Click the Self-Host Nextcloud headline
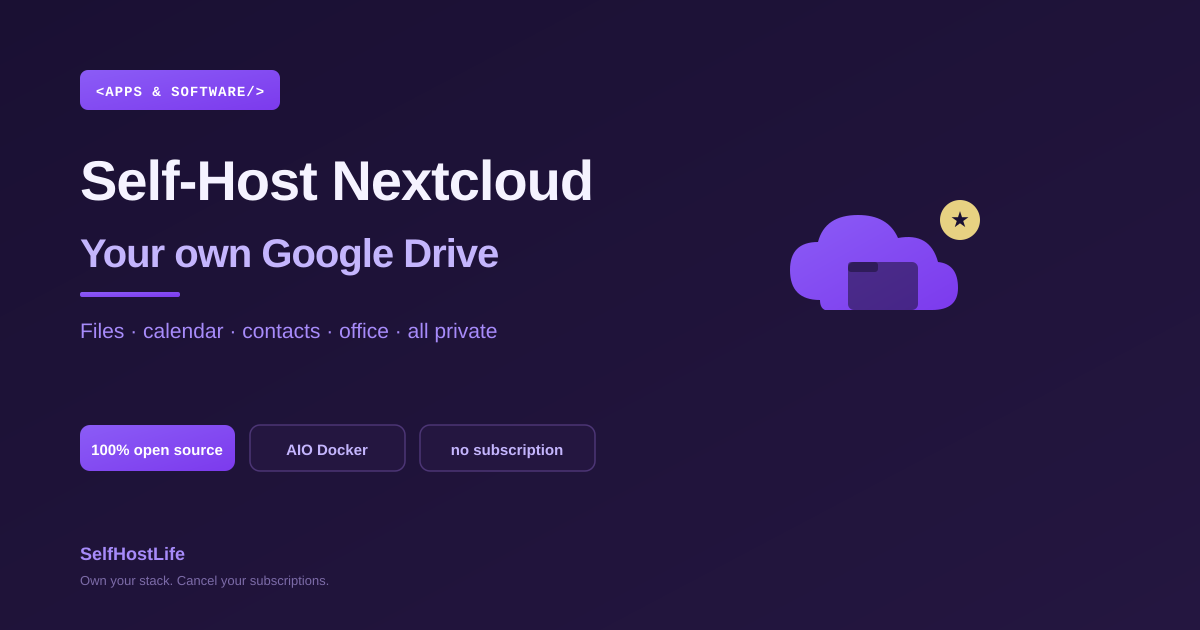This screenshot has width=1200, height=630. (x=336, y=181)
